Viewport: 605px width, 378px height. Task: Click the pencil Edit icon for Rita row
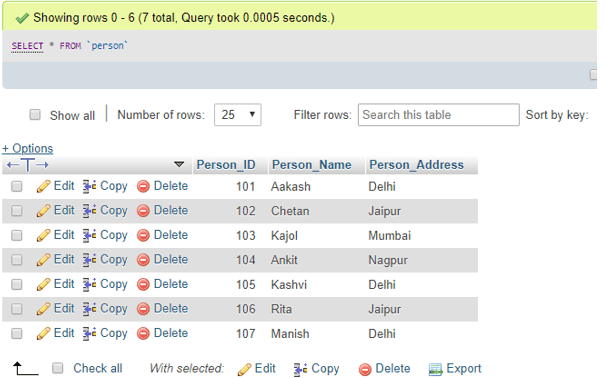pyautogui.click(x=43, y=309)
